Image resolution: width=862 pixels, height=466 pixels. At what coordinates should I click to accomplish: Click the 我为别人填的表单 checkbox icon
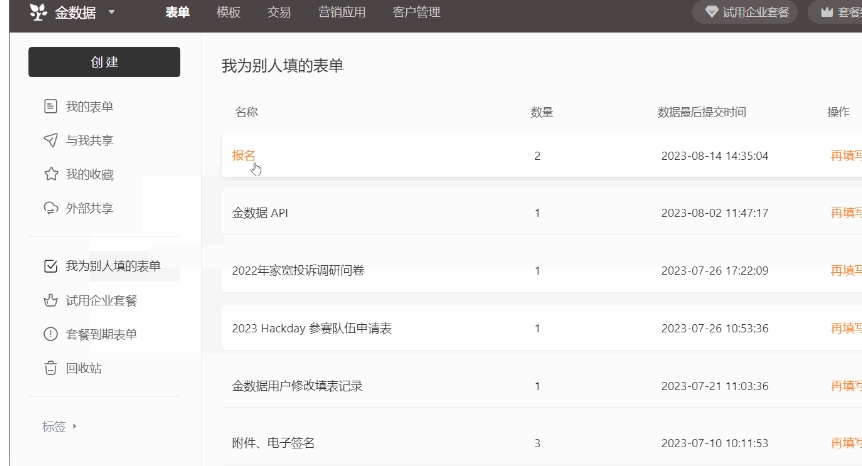tap(51, 266)
